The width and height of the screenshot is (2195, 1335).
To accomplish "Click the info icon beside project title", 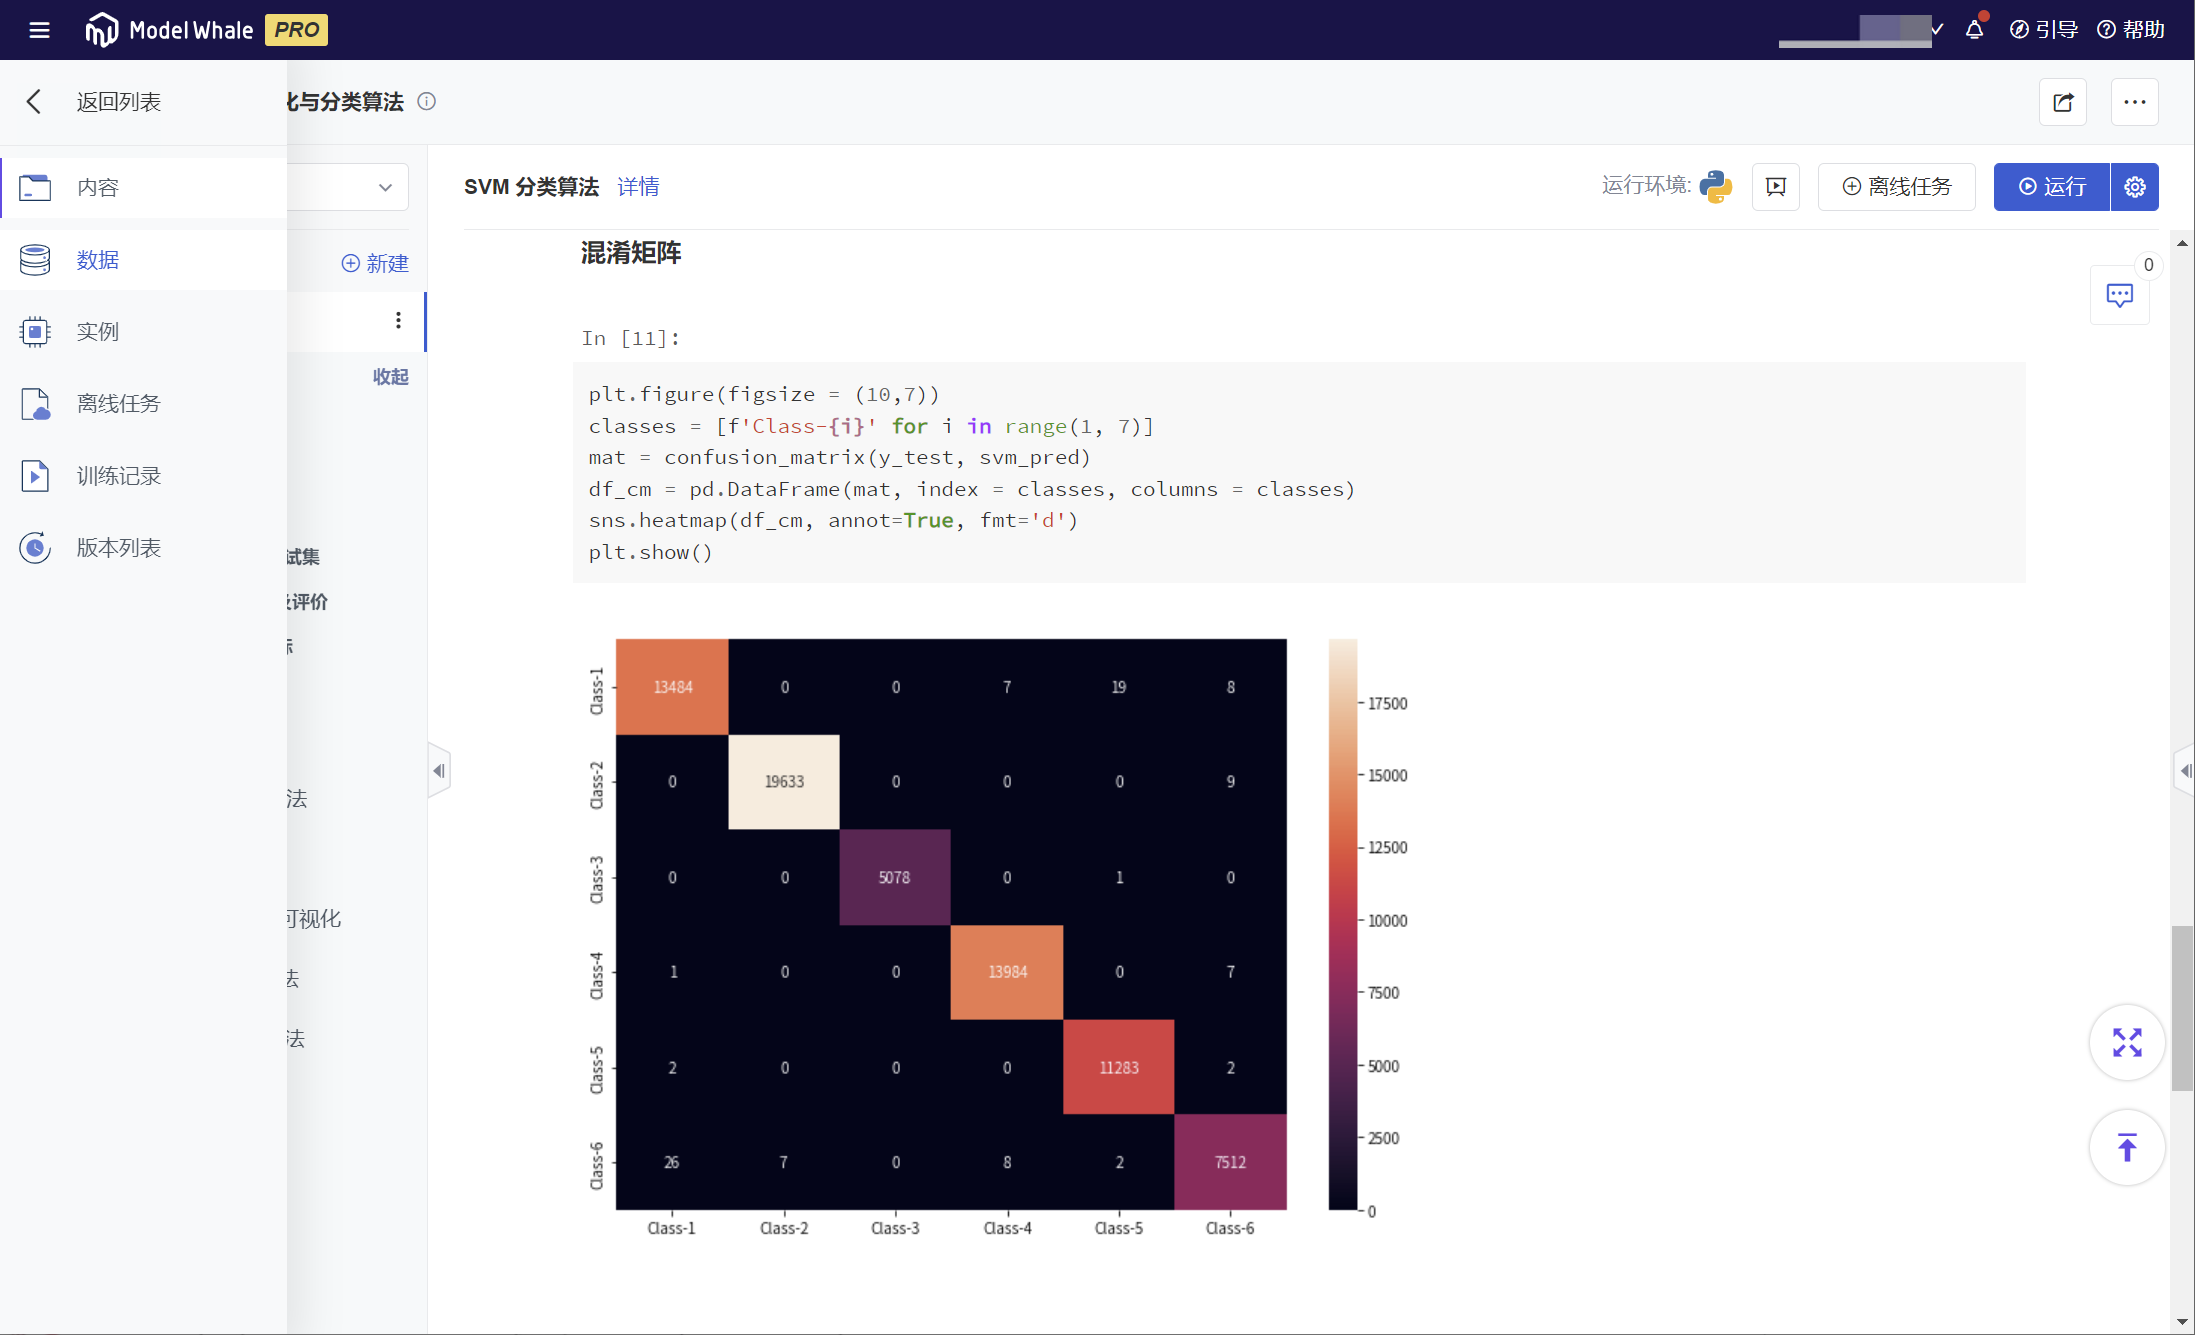I will [x=427, y=101].
